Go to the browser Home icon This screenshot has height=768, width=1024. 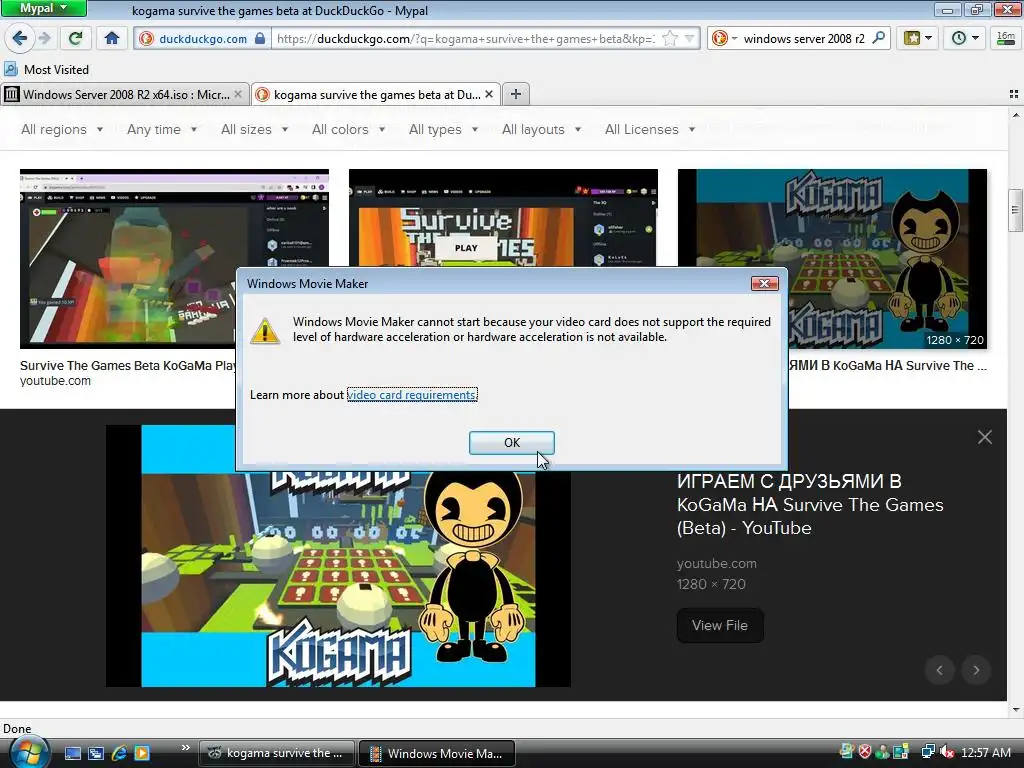click(x=112, y=38)
